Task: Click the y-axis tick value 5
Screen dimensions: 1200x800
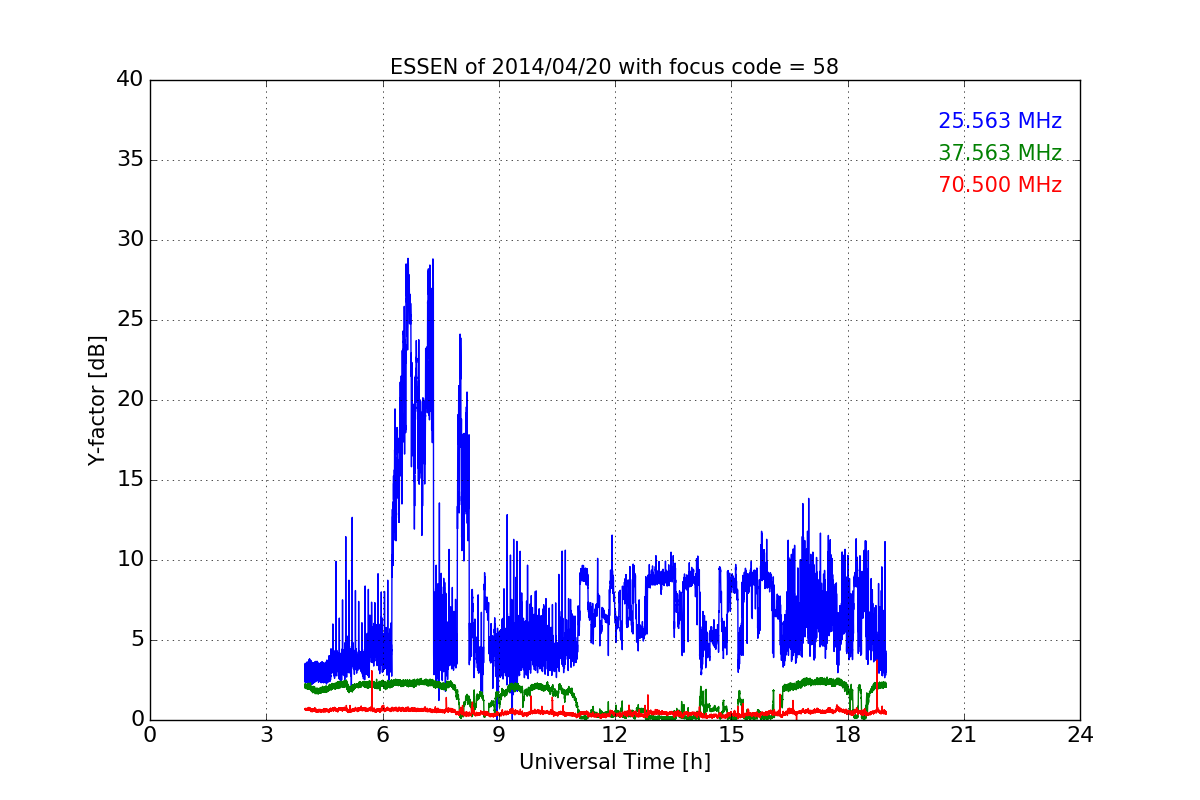Action: pyautogui.click(x=136, y=640)
